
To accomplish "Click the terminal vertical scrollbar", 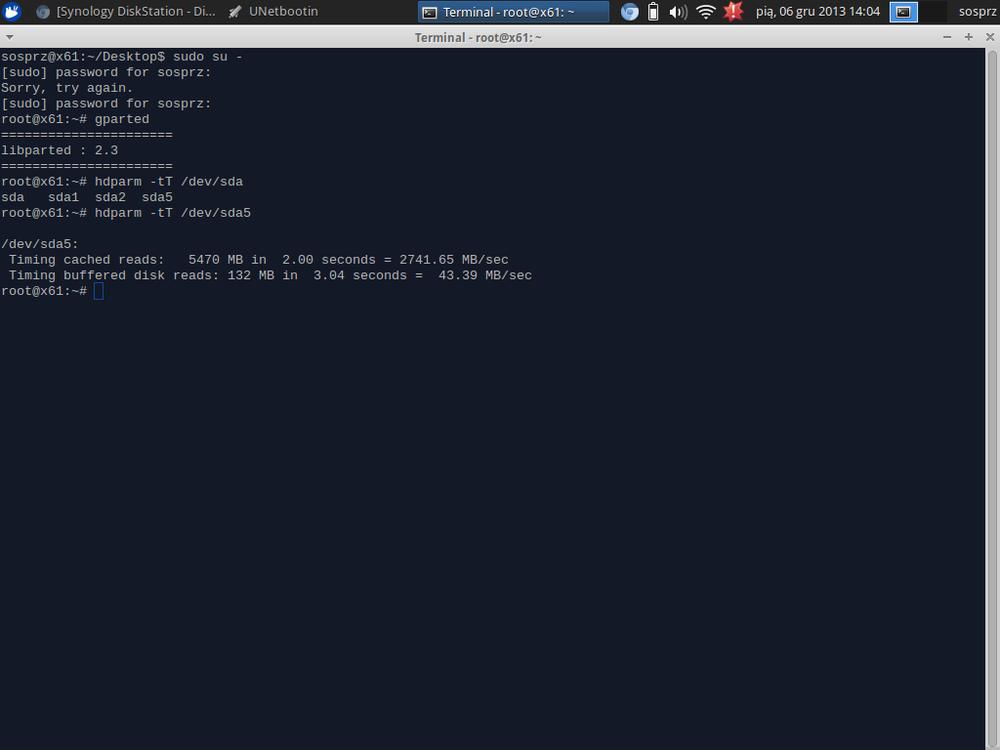I will pyautogui.click(x=992, y=399).
